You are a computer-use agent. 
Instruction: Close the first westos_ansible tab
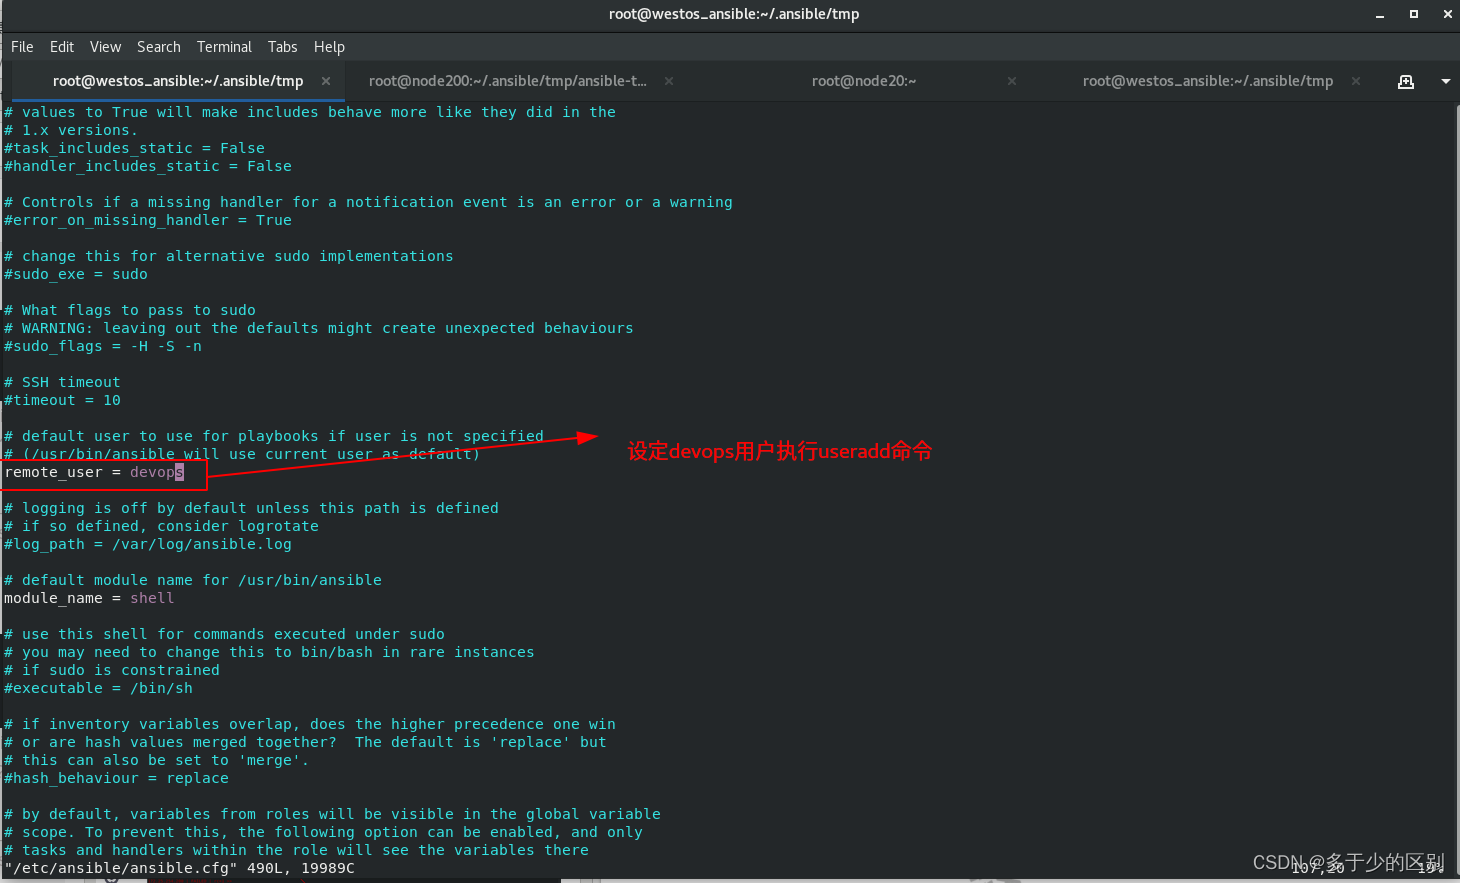(x=326, y=81)
